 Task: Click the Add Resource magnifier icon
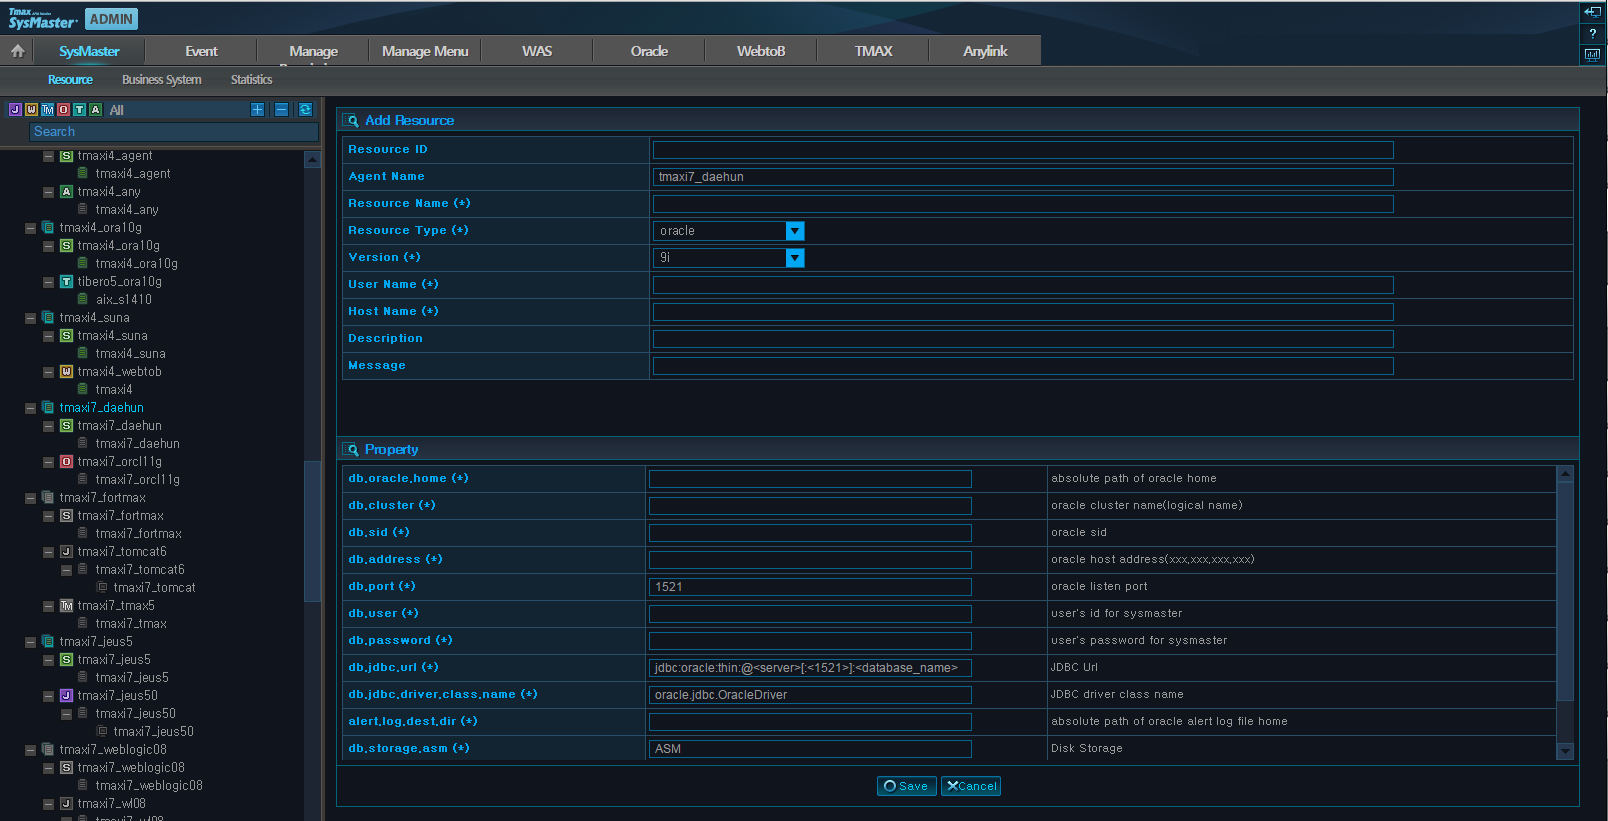[x=352, y=121]
